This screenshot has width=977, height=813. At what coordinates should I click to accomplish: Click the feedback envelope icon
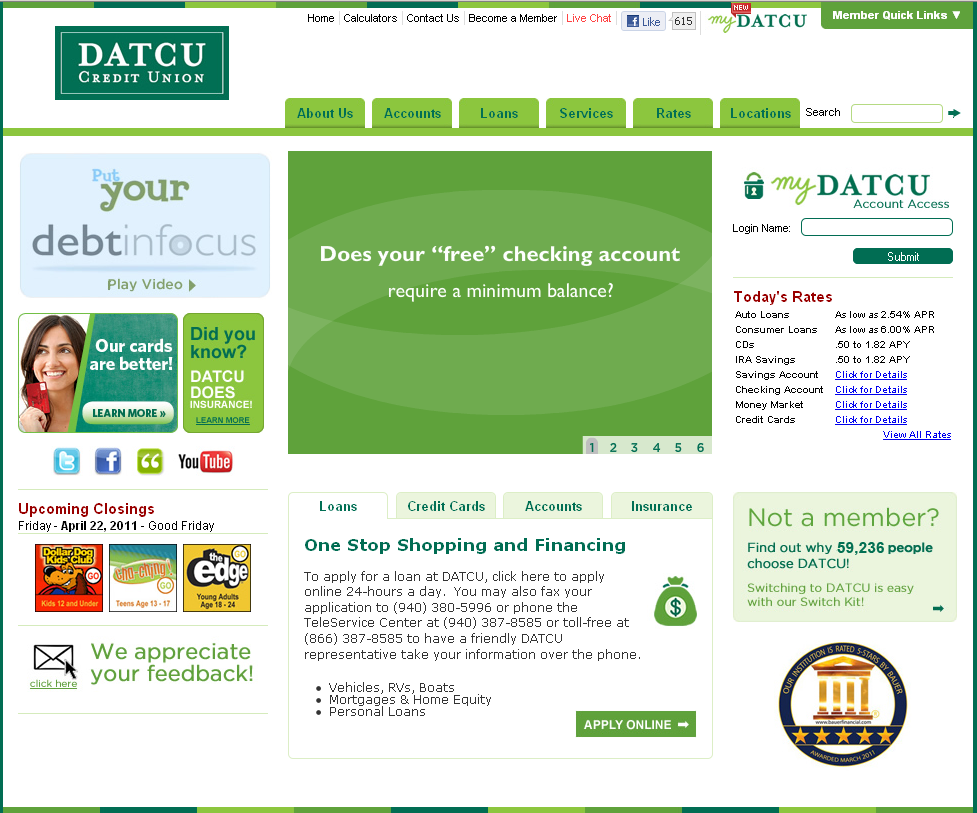coord(54,660)
